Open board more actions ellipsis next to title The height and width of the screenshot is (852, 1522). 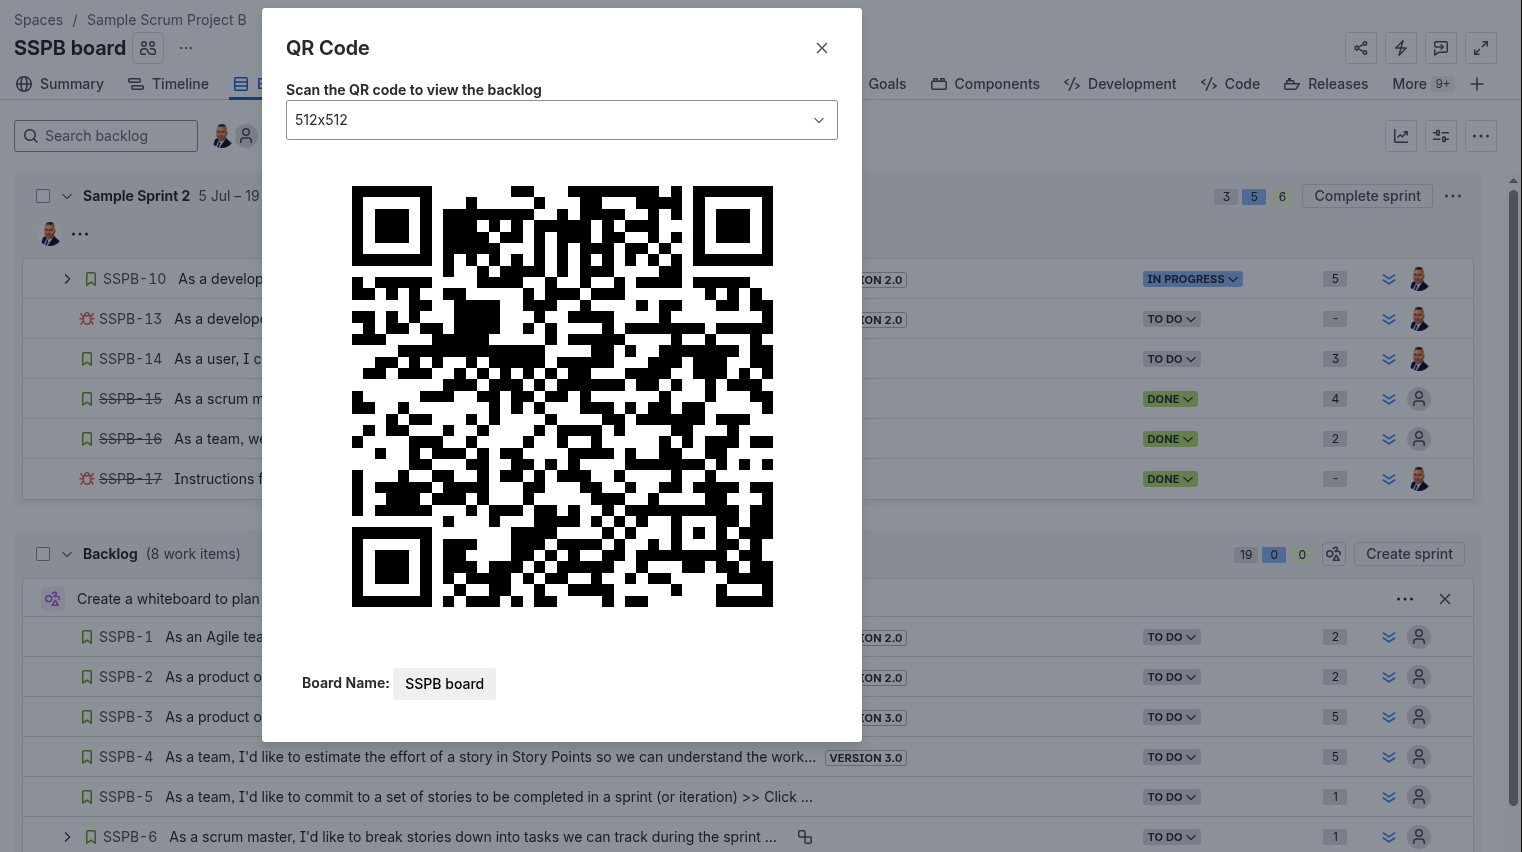pyautogui.click(x=186, y=48)
